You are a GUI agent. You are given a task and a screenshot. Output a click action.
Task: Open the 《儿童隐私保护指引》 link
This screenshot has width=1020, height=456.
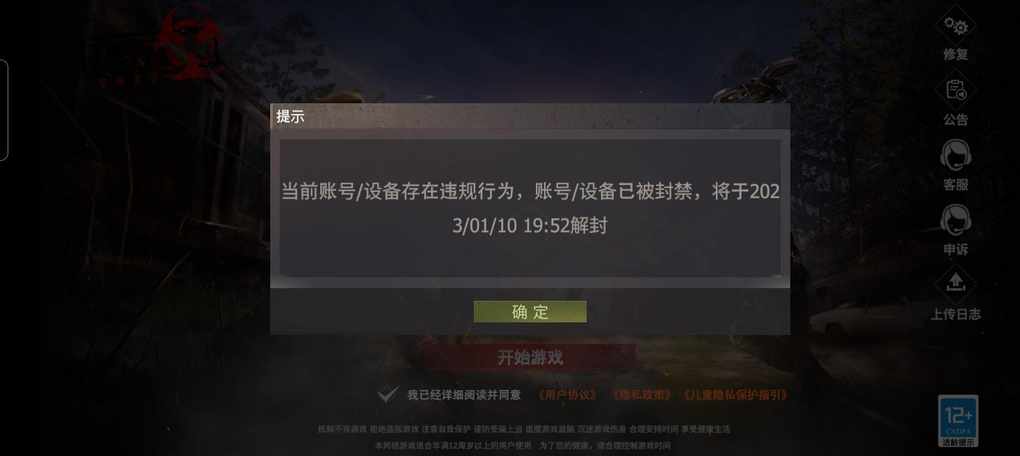(x=736, y=395)
